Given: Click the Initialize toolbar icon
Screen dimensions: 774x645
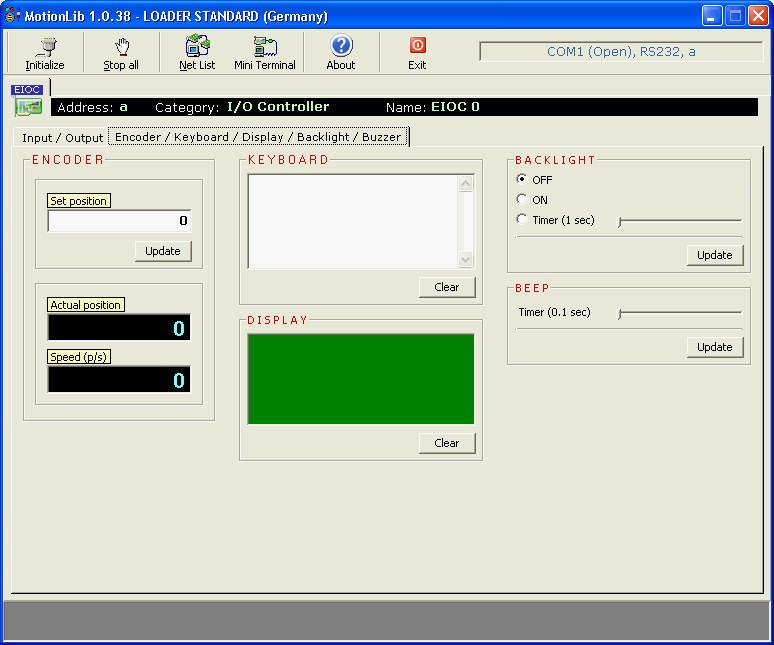Looking at the screenshot, I should pyautogui.click(x=45, y=53).
